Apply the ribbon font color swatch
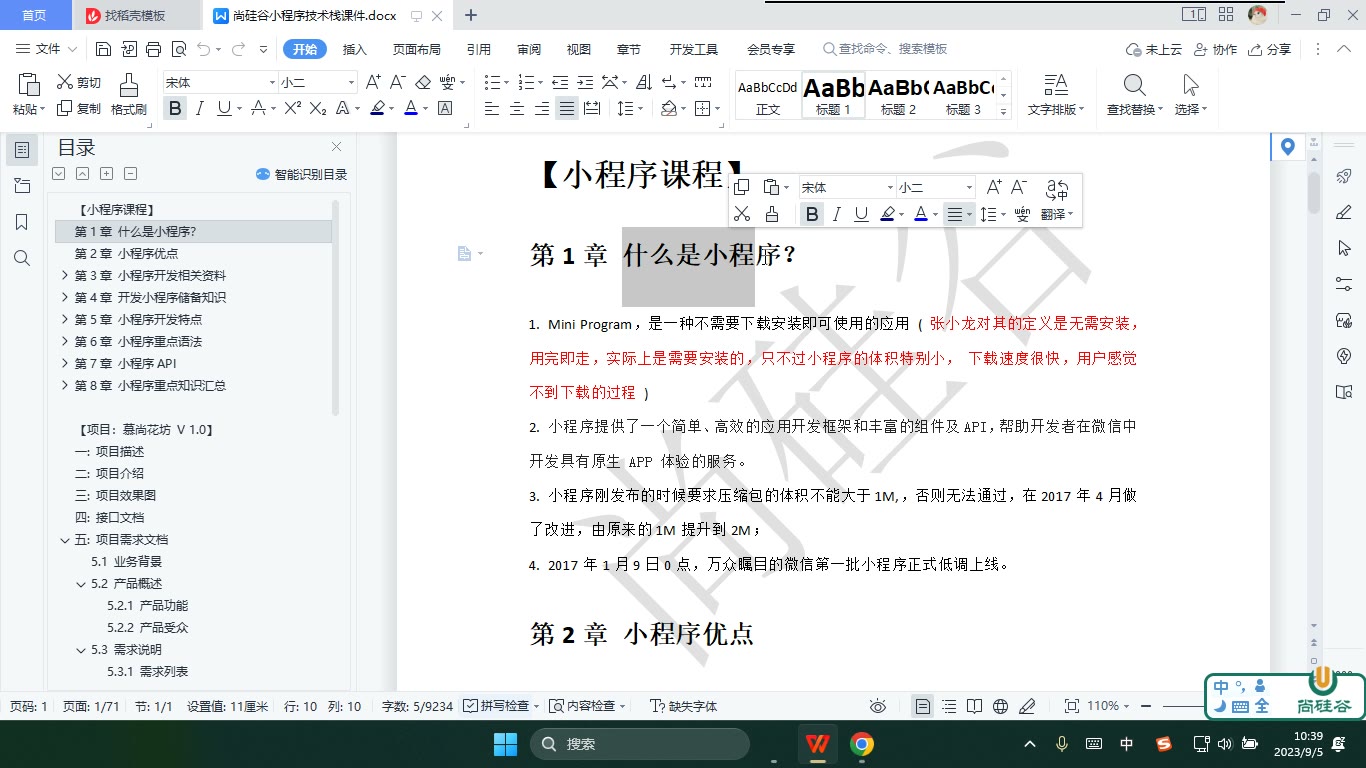1366x768 pixels. coord(410,109)
